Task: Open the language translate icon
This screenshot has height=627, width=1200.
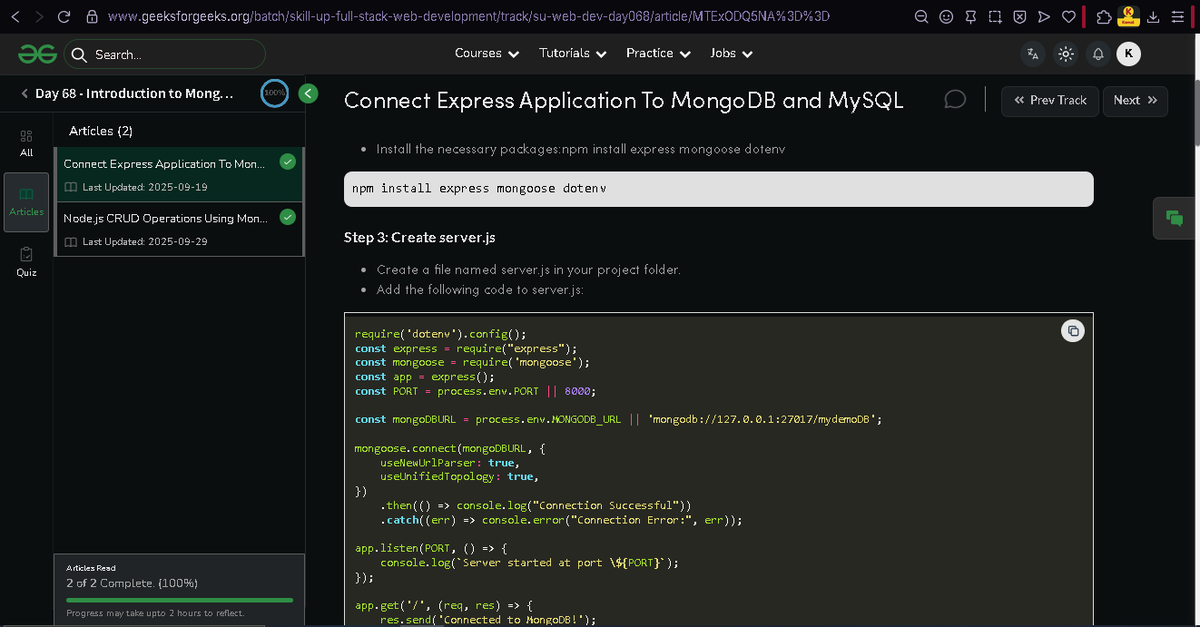Action: [x=1033, y=54]
